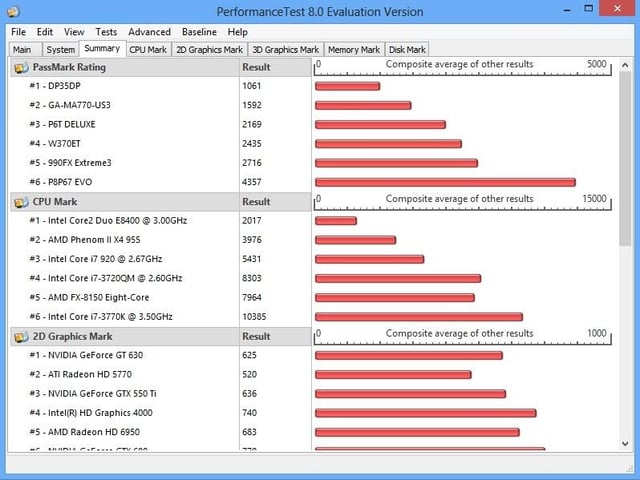Viewport: 640px width, 480px height.
Task: Open the 3D Graphics Mark tab
Action: pyautogui.click(x=286, y=50)
